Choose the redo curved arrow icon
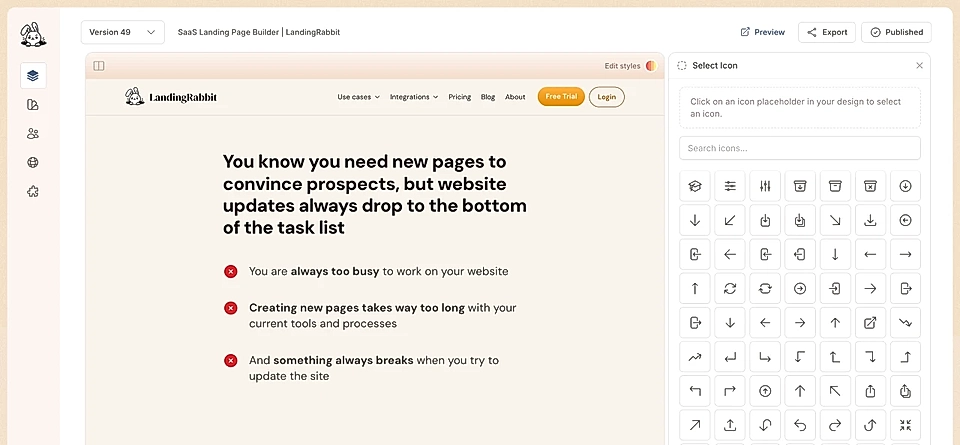The image size is (960, 445). pyautogui.click(x=835, y=425)
